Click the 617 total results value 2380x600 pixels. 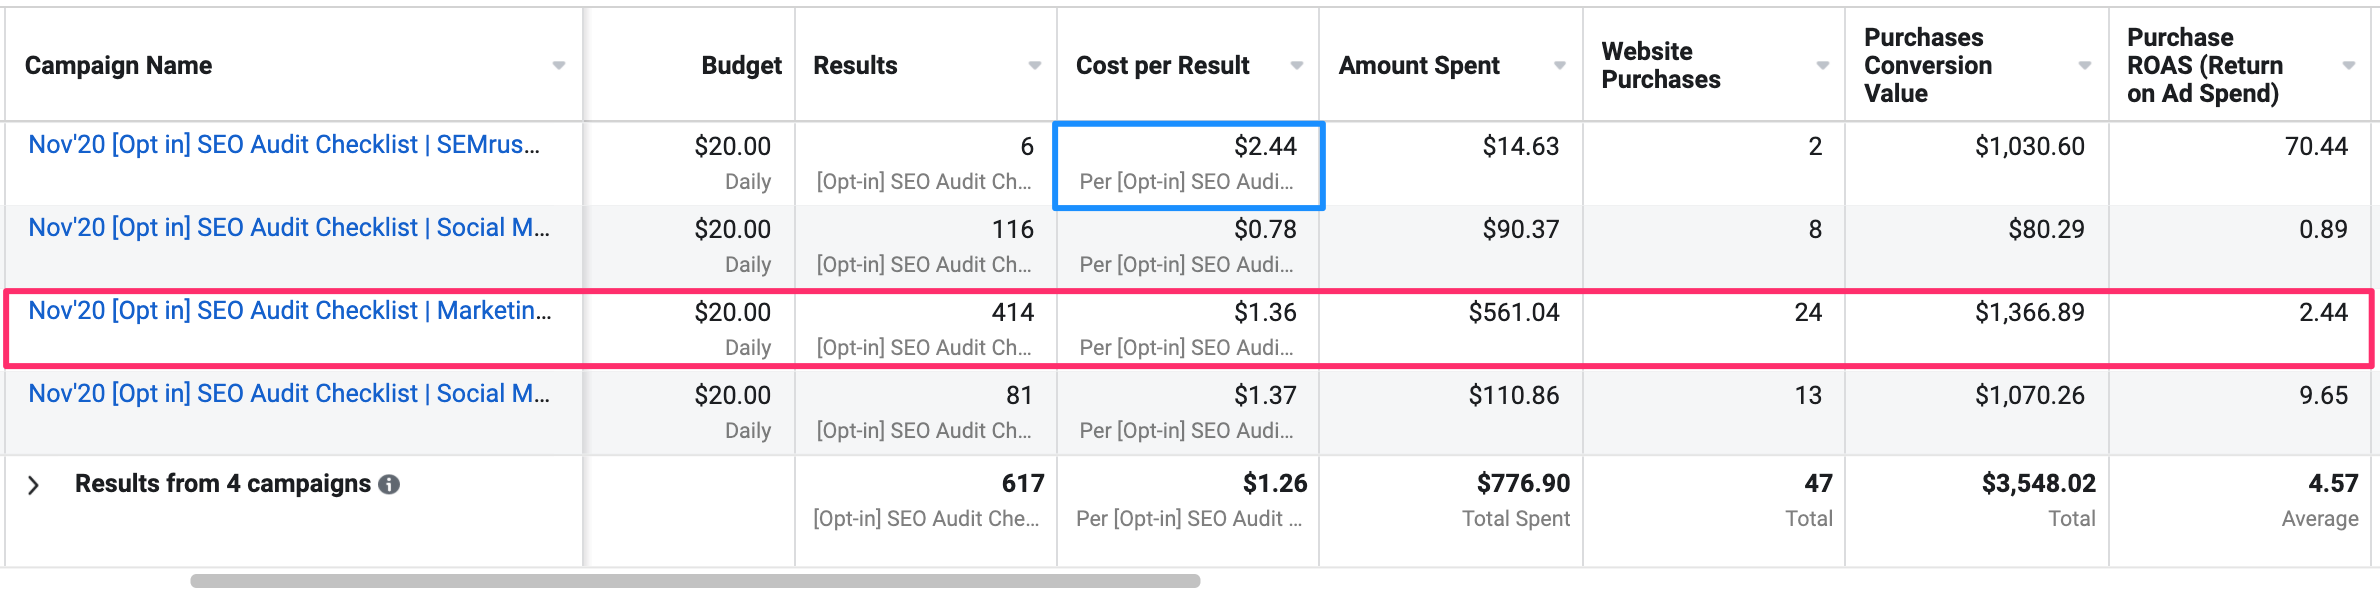coord(1023,484)
